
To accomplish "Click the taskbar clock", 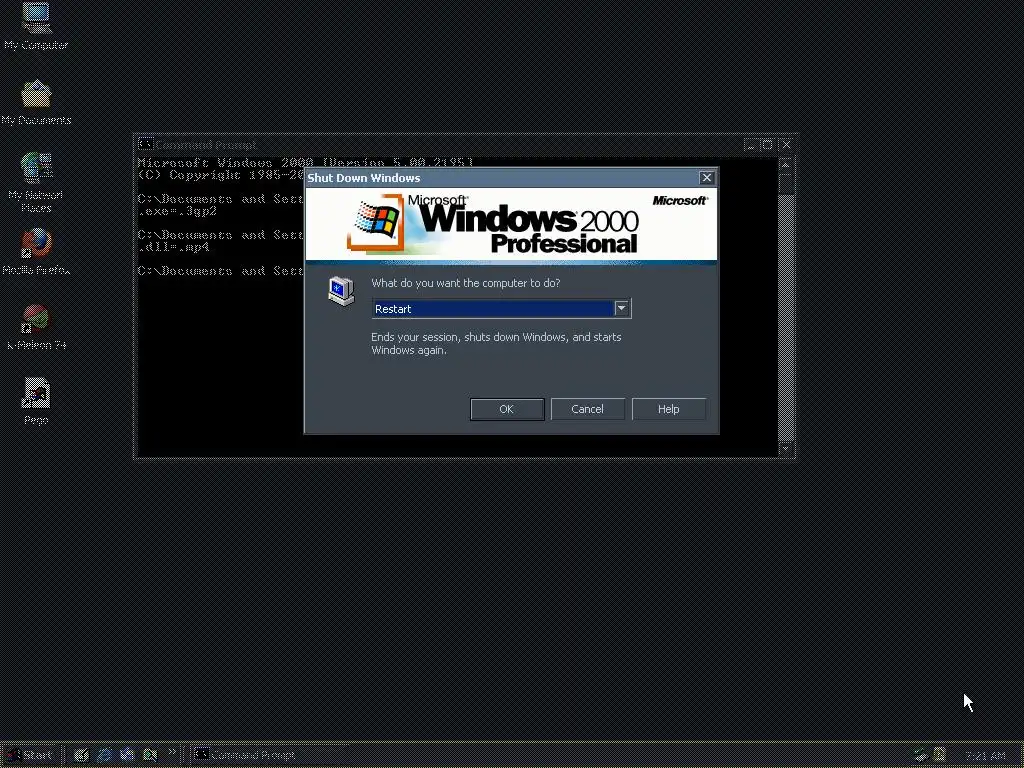I will point(985,756).
